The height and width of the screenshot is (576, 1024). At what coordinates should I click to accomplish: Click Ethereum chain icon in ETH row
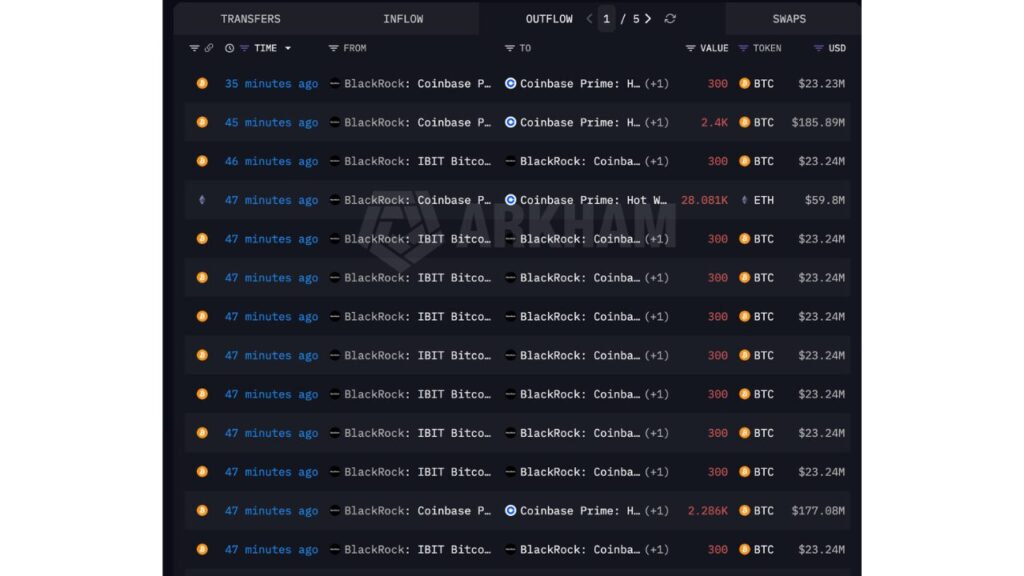[202, 200]
